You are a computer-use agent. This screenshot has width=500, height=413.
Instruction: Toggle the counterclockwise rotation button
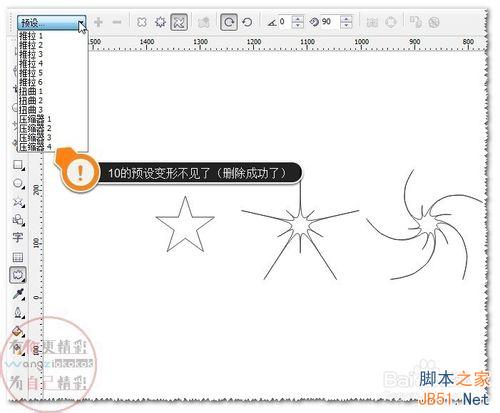[x=247, y=22]
